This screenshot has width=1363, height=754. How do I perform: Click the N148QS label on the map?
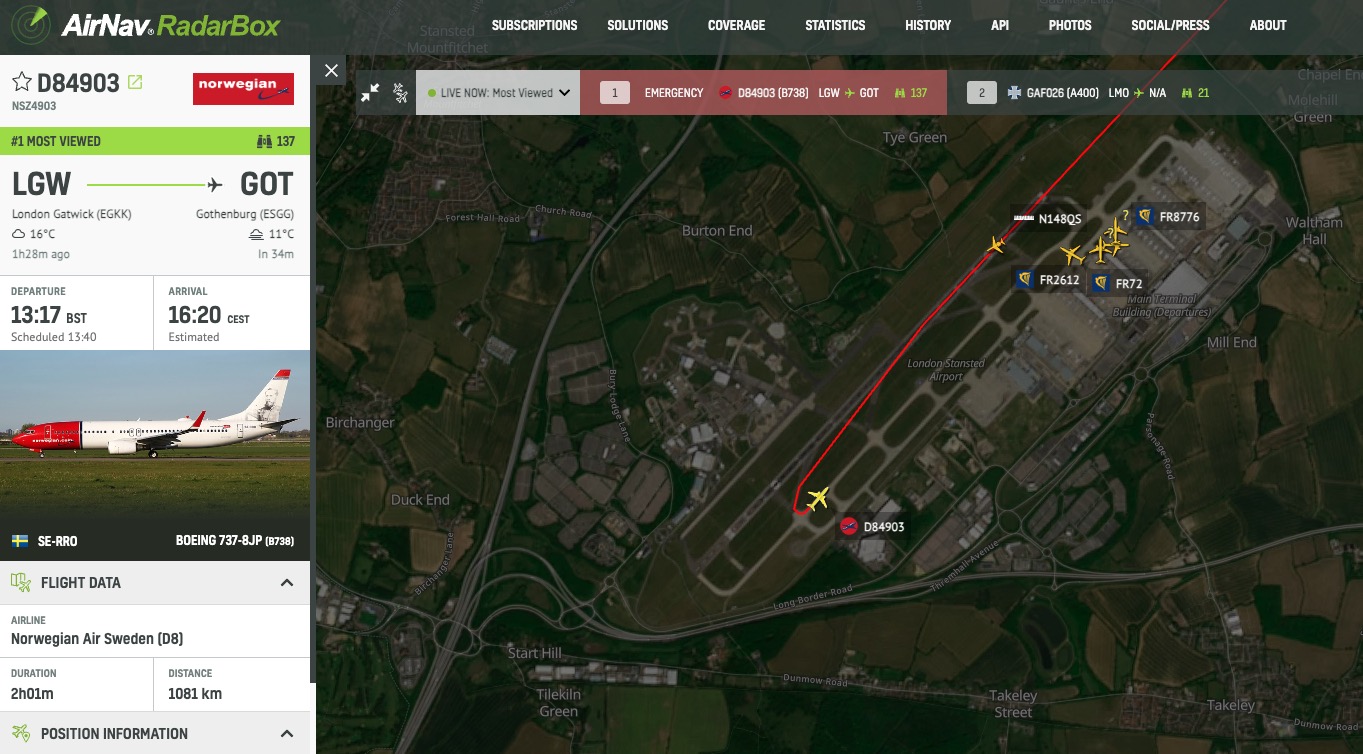tap(1060, 219)
